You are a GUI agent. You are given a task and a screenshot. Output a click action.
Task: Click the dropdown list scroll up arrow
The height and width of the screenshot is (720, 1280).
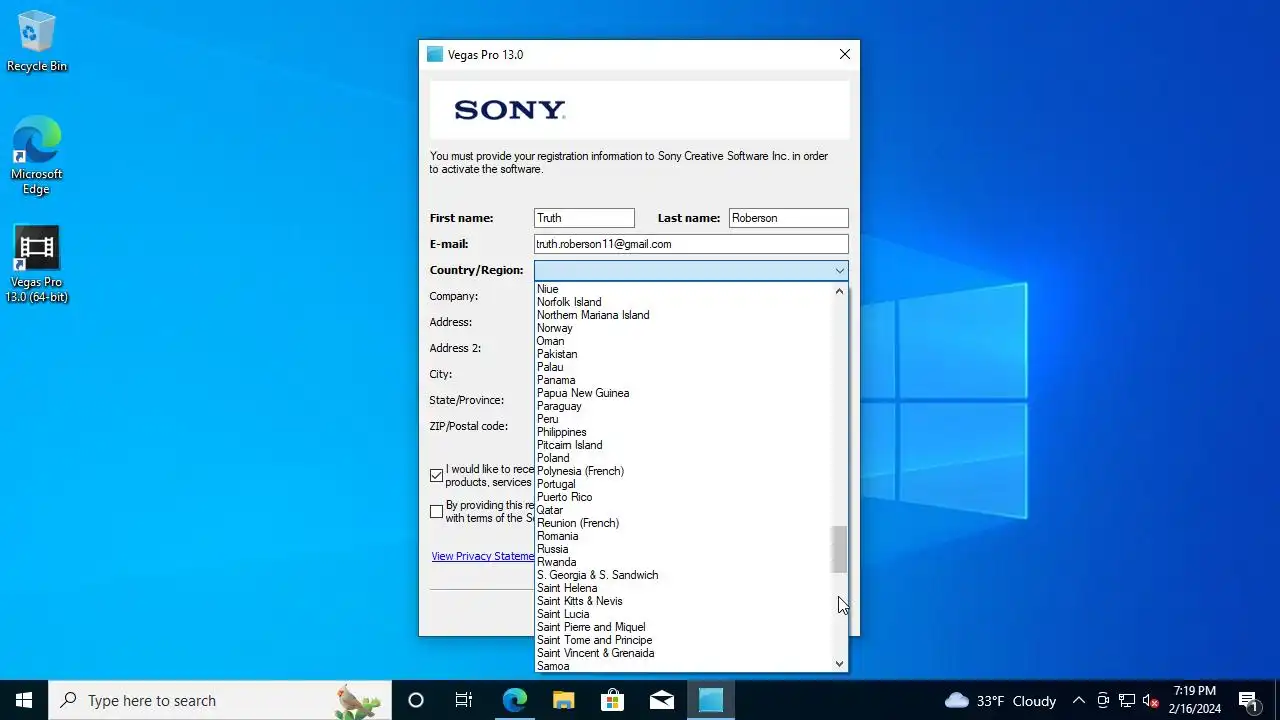click(x=839, y=291)
